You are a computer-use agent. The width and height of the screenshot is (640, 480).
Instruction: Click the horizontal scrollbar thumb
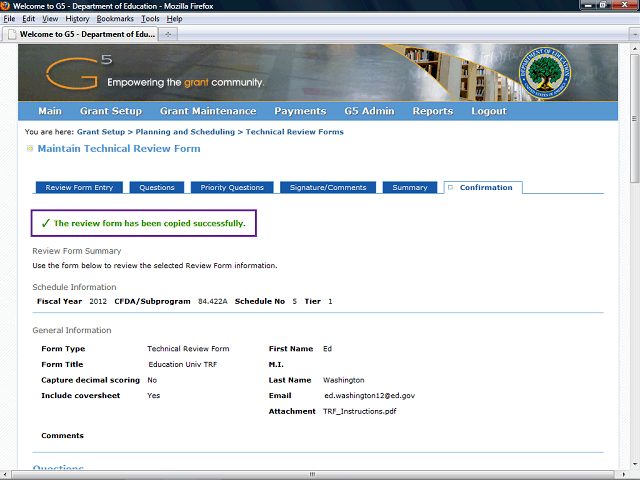pos(313,474)
